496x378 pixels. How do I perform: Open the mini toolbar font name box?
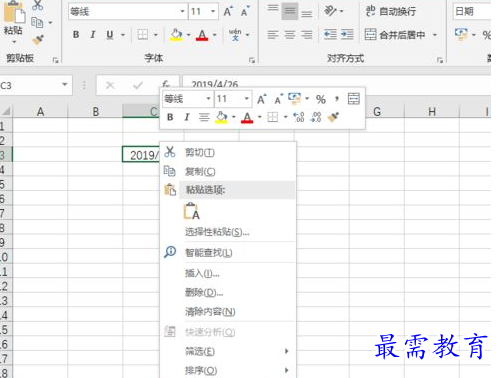point(187,99)
